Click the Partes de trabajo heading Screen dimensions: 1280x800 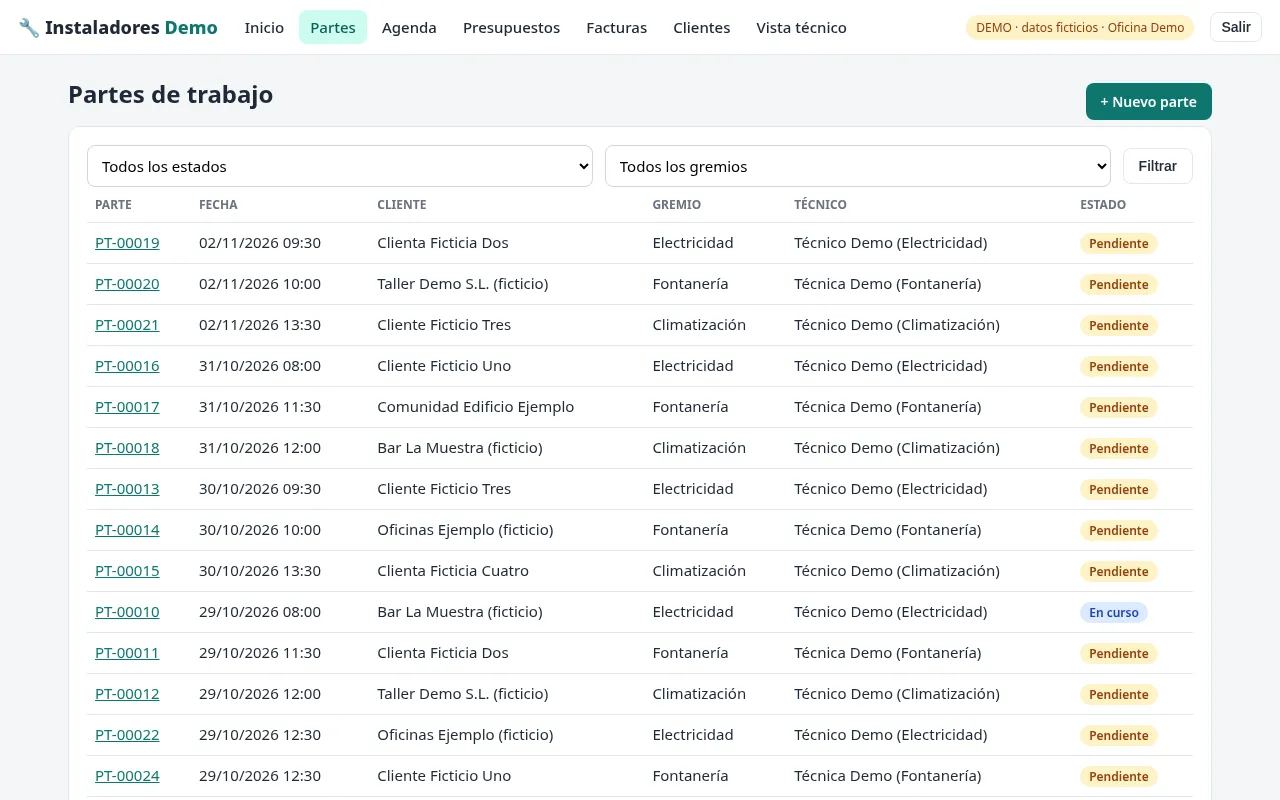pos(171,95)
